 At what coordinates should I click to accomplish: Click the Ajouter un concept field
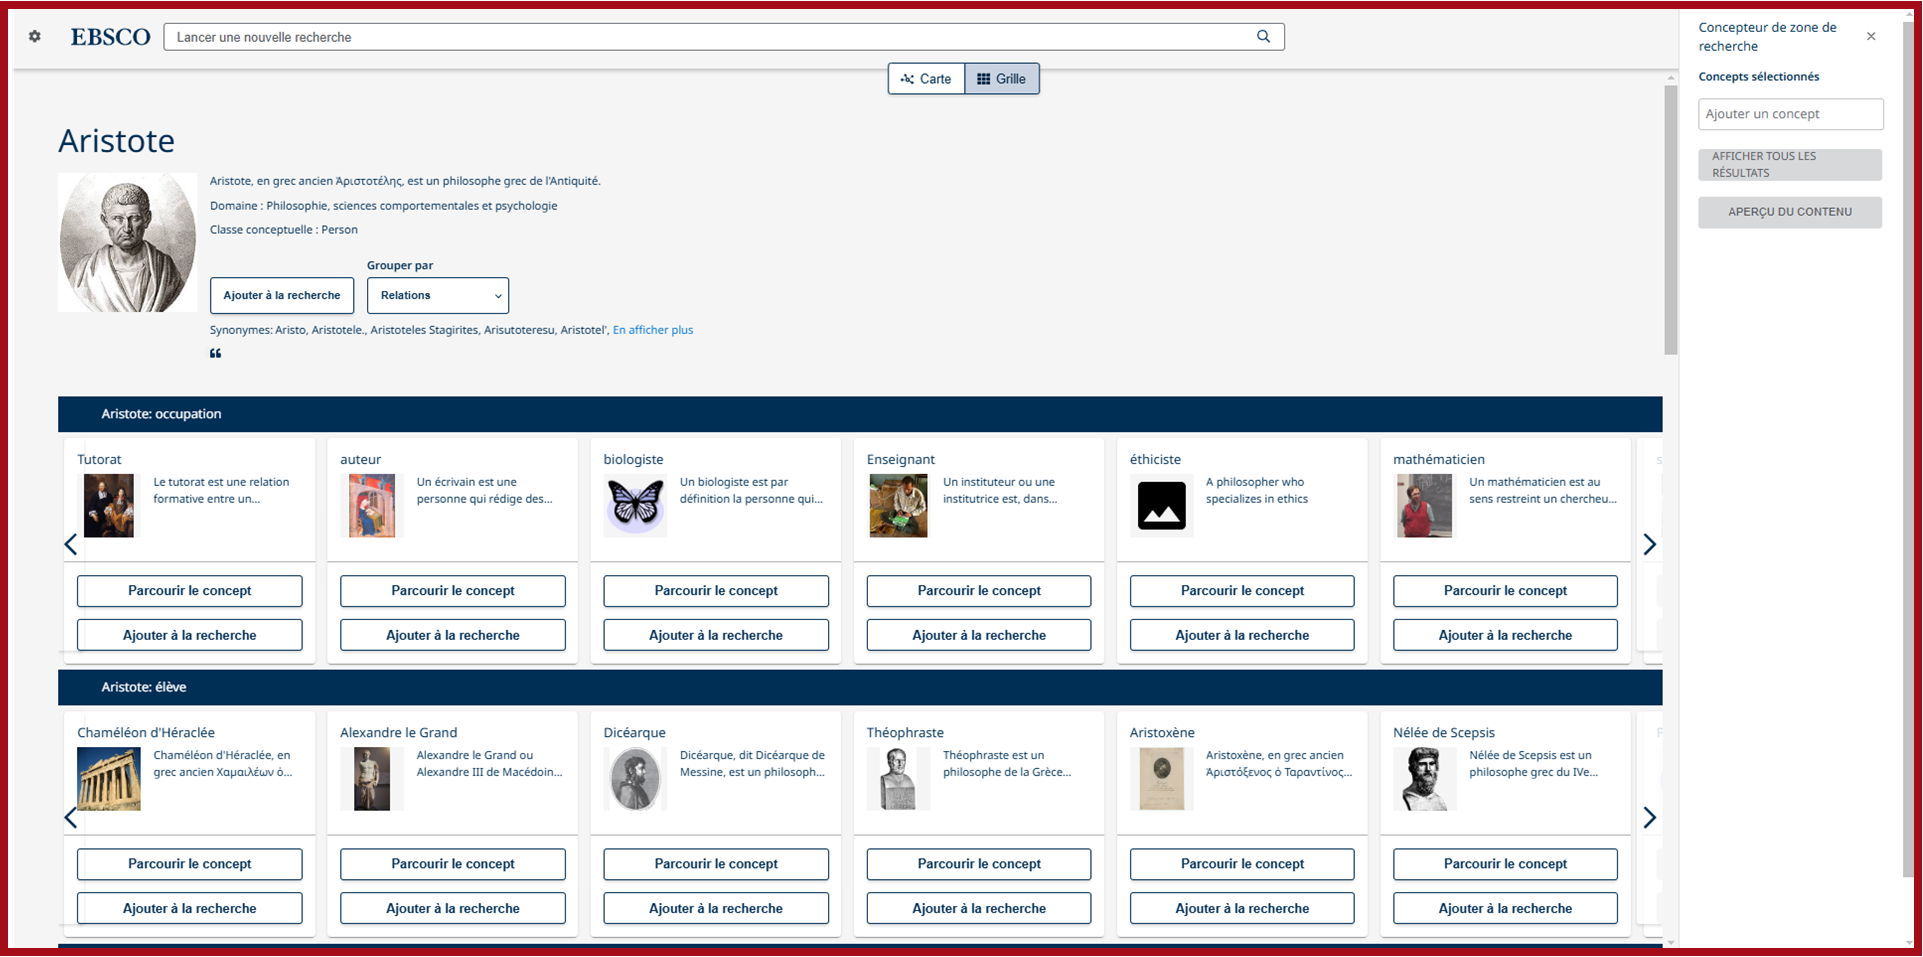(1790, 114)
